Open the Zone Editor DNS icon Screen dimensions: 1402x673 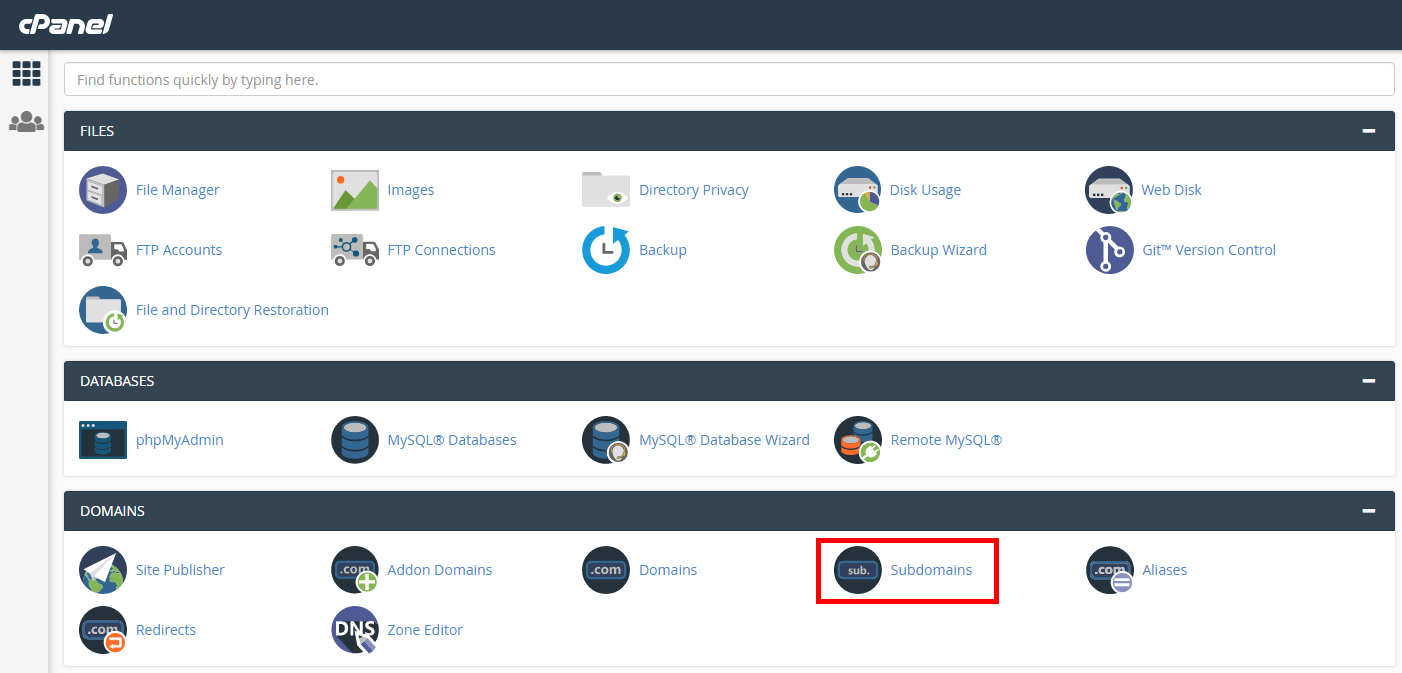pyautogui.click(x=355, y=630)
